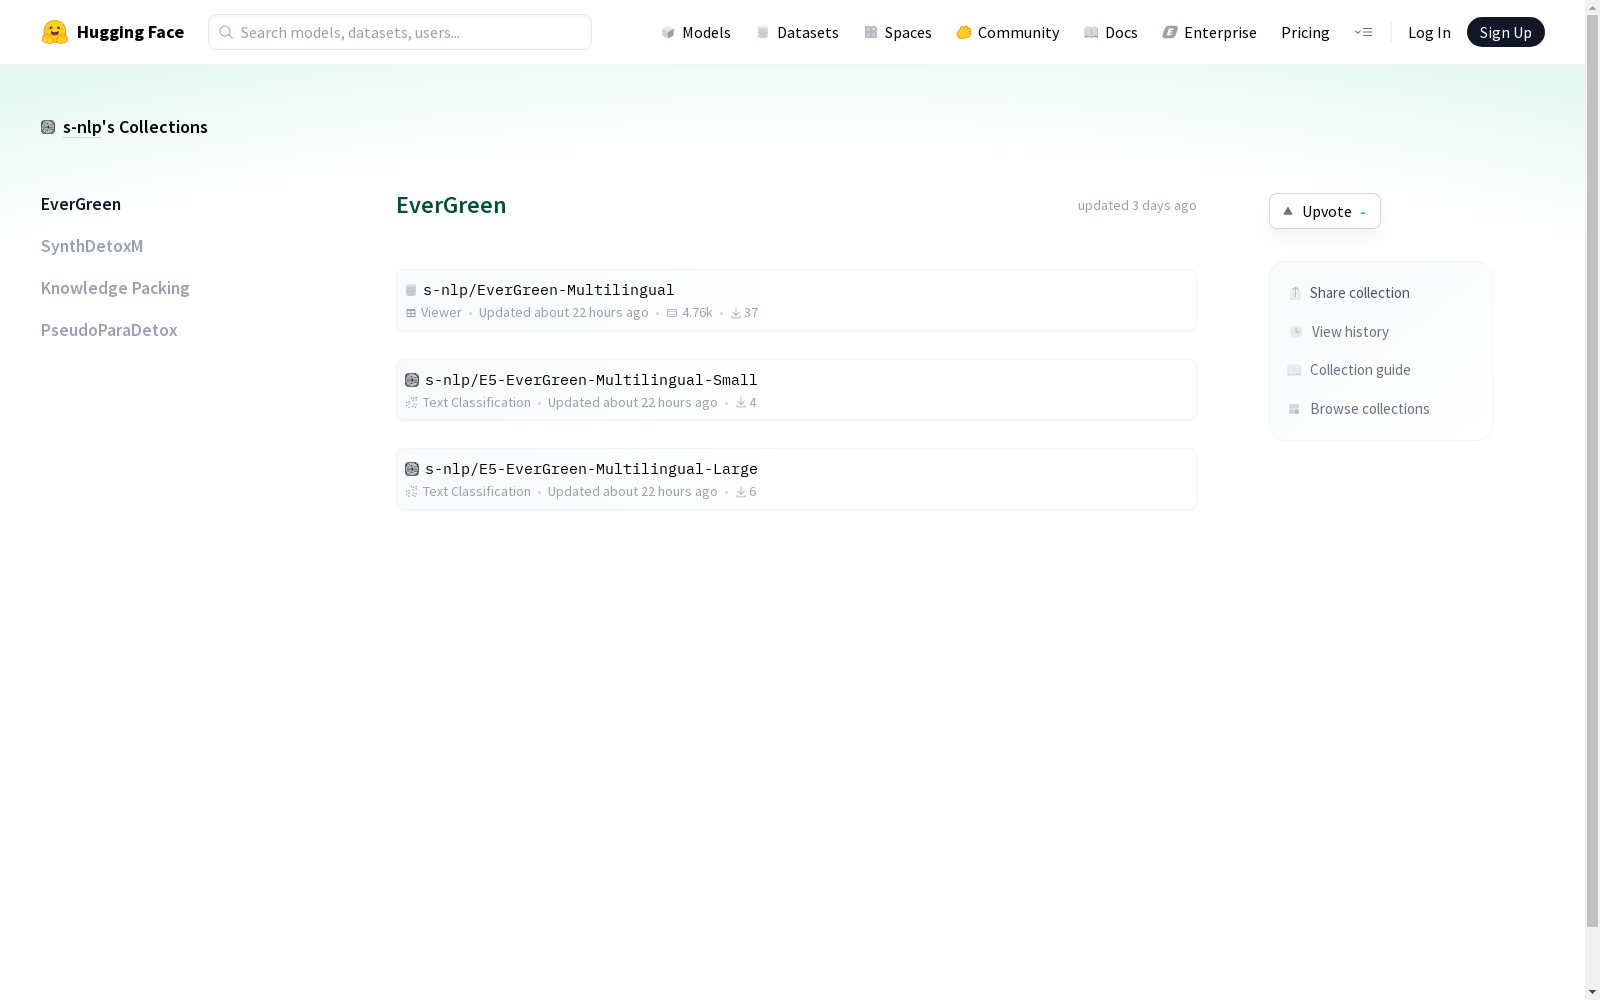Click download icon on Multilingual-Small card
The height and width of the screenshot is (1000, 1600).
point(741,403)
